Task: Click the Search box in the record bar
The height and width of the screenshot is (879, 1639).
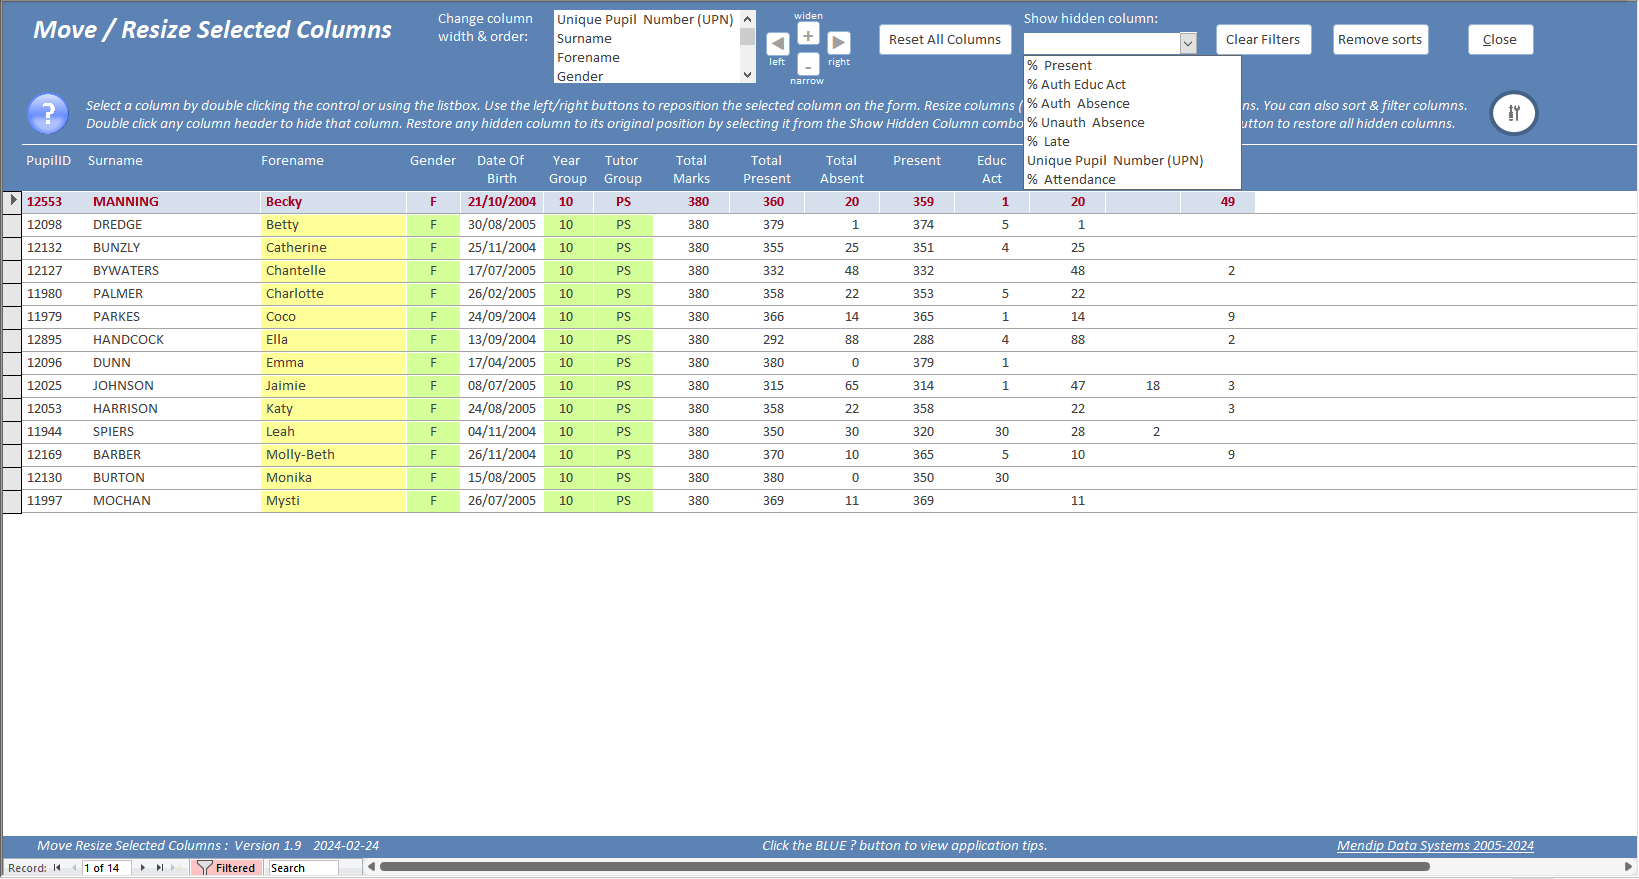Action: tap(303, 868)
